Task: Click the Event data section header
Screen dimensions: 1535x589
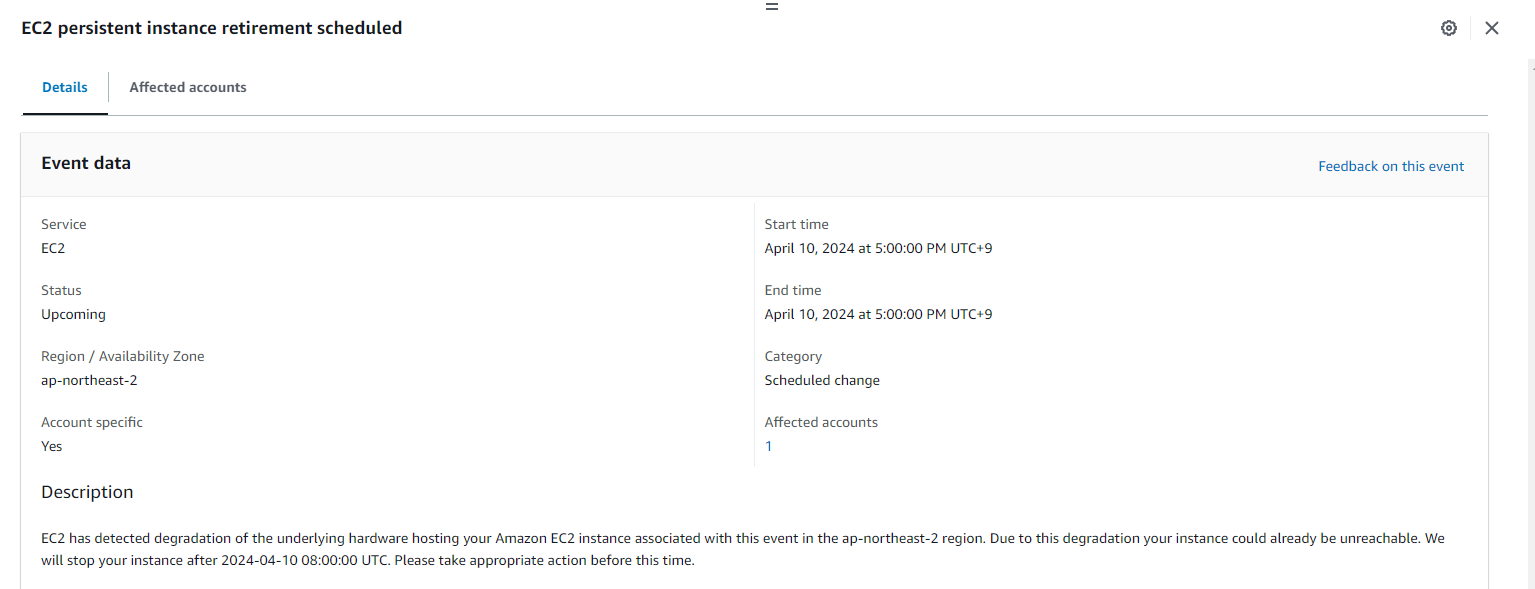Action: tap(86, 163)
